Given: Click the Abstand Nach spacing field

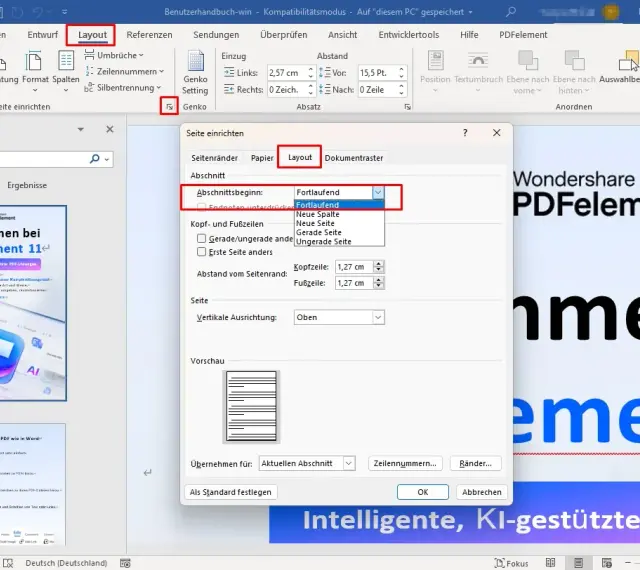Looking at the screenshot, I should pos(378,89).
